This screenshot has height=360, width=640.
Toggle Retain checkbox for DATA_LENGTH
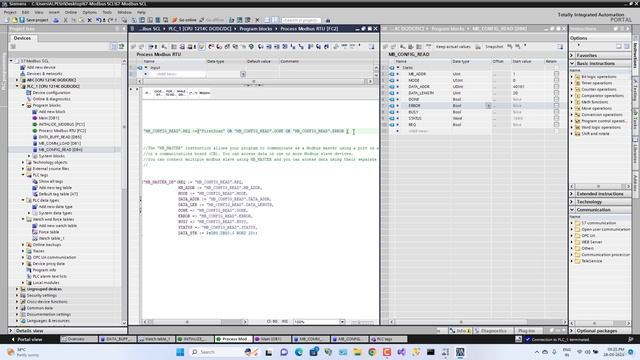pos(556,93)
